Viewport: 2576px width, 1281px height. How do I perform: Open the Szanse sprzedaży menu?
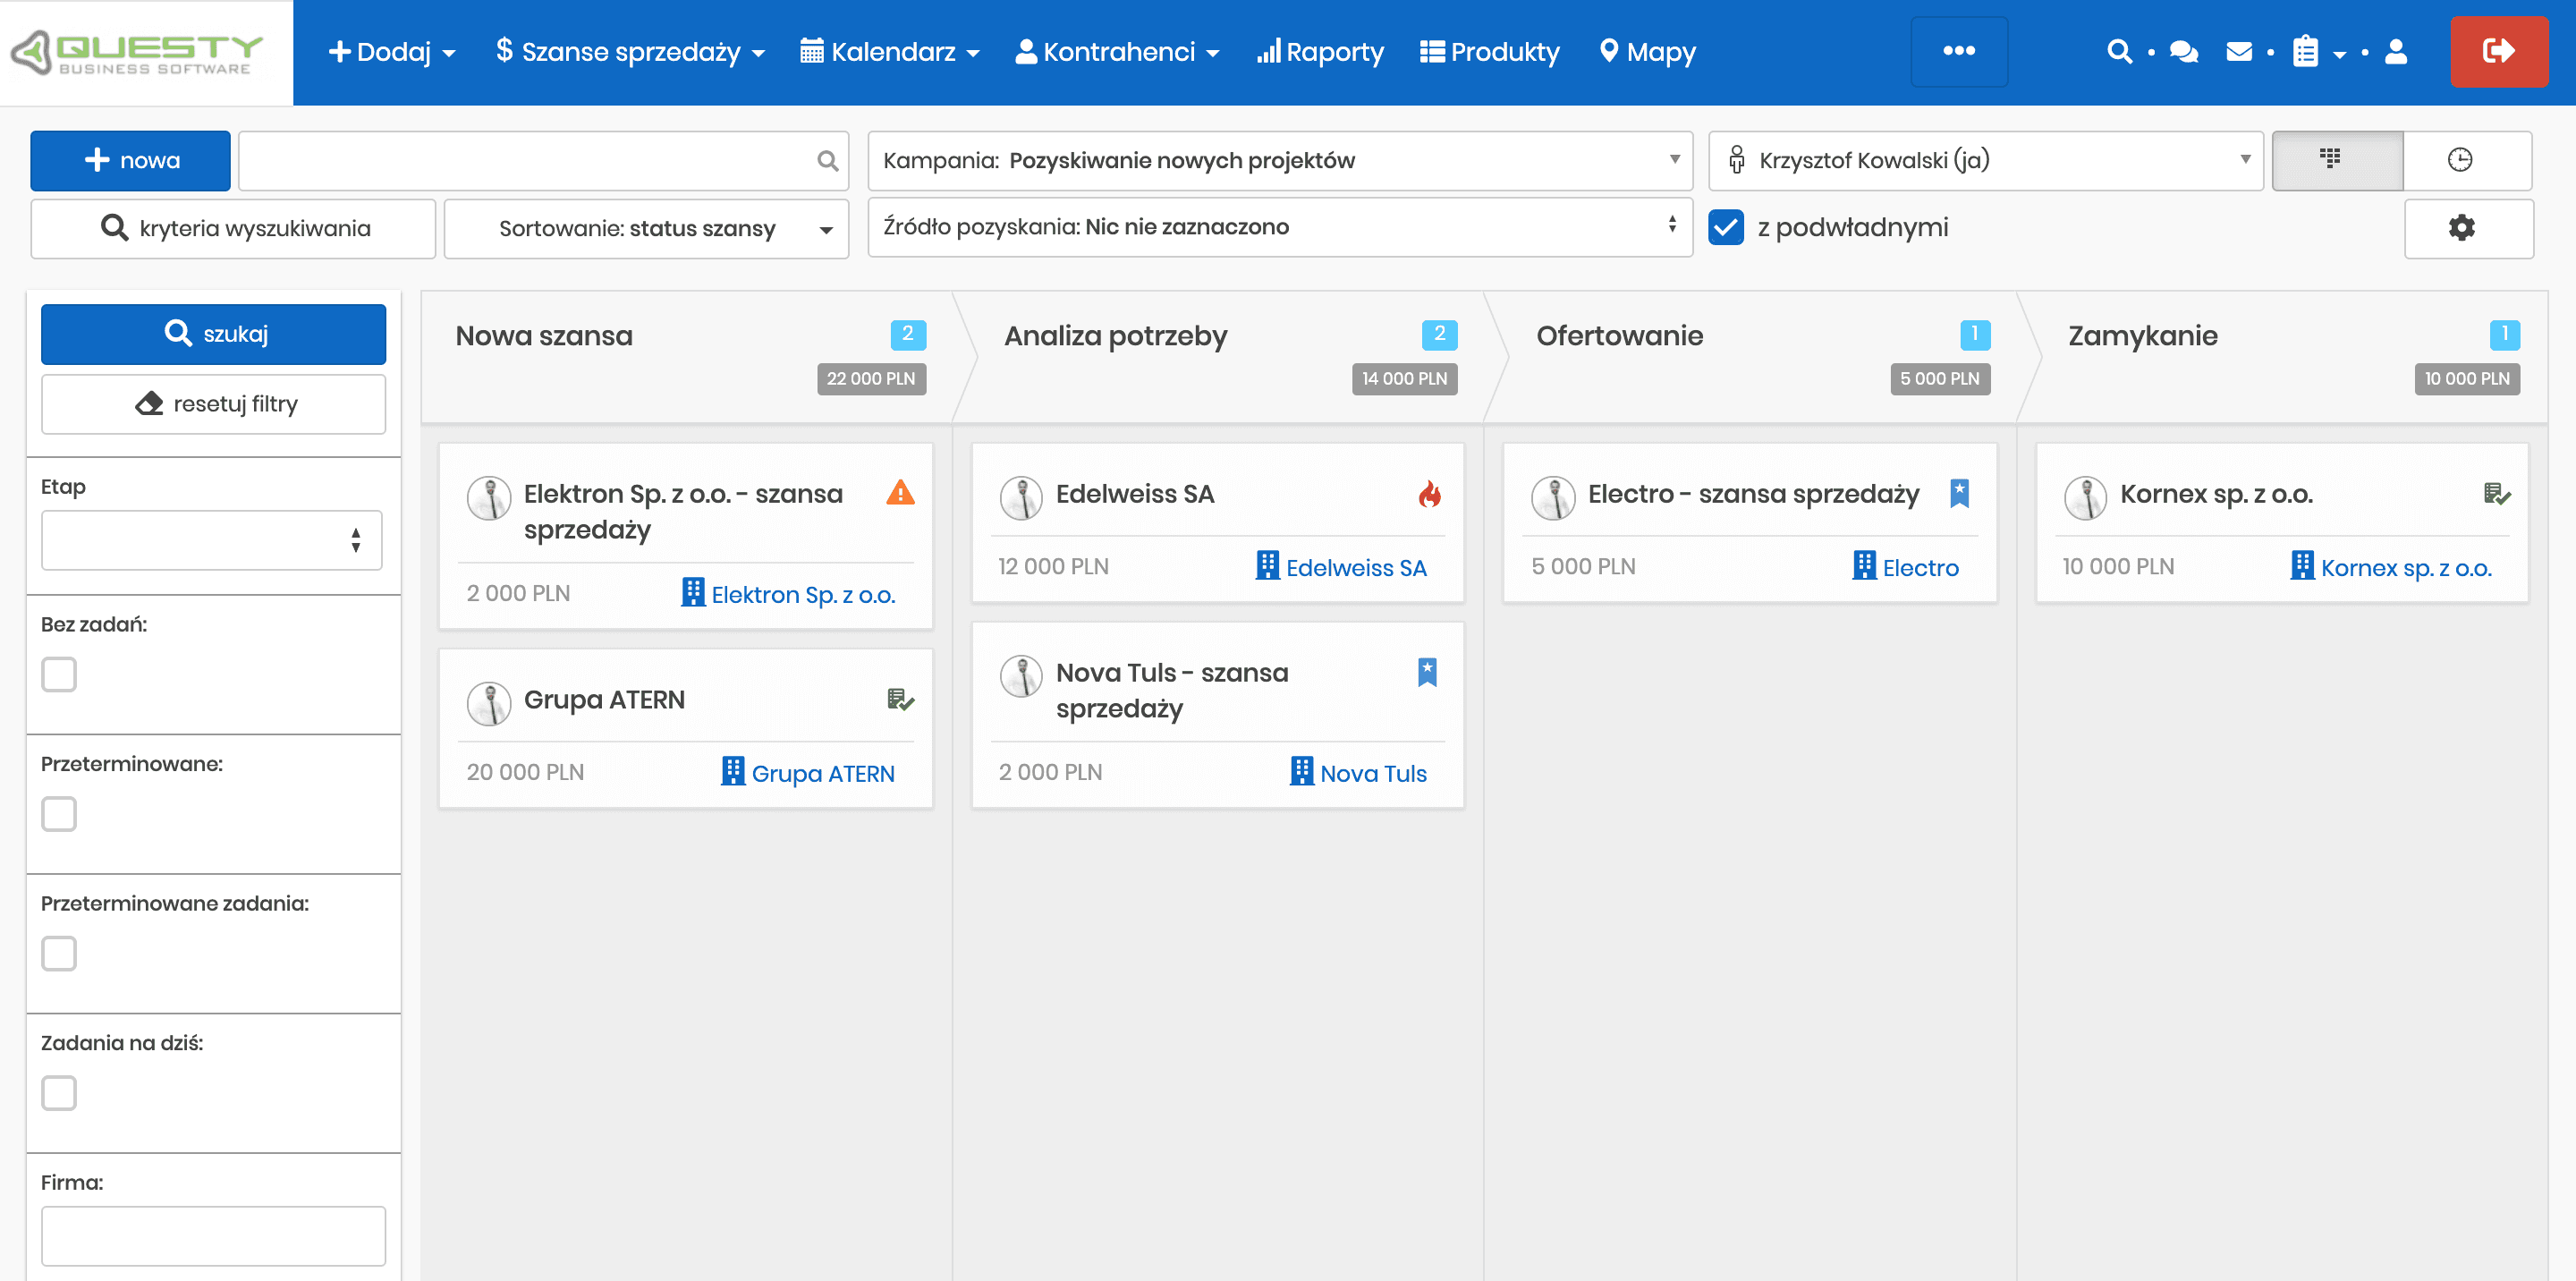point(630,52)
